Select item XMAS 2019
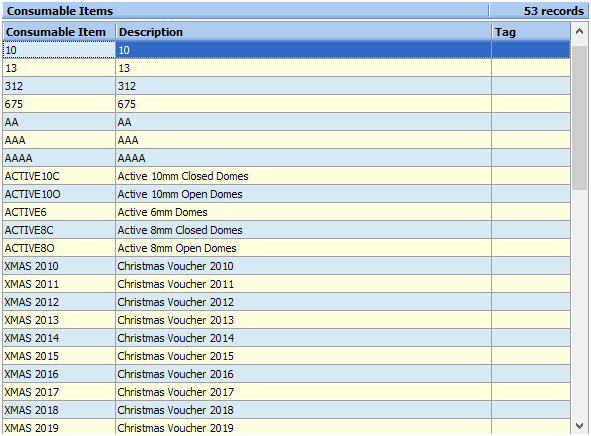 click(x=59, y=427)
